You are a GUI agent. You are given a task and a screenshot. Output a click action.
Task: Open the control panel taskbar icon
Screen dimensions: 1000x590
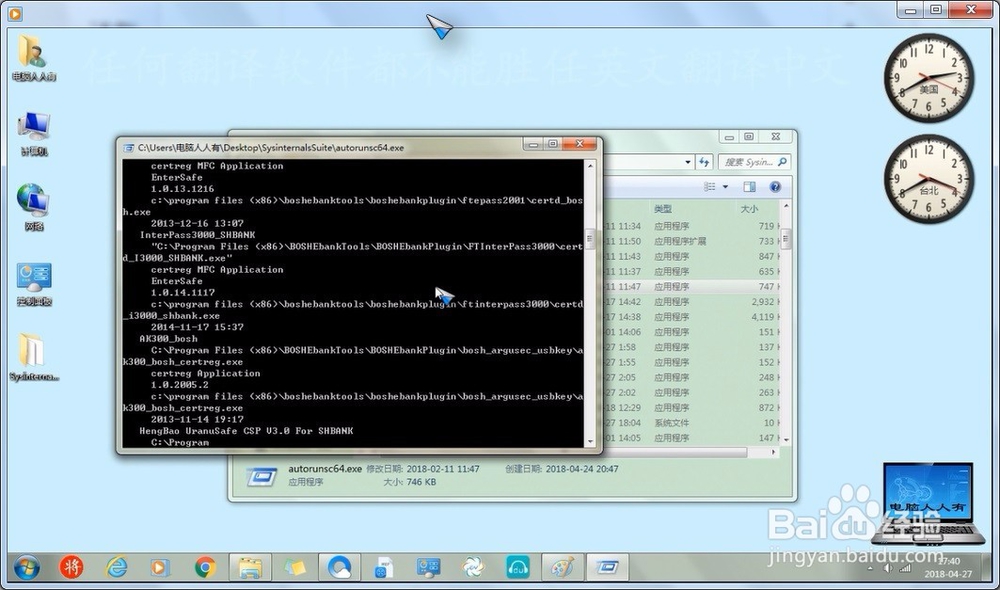(x=428, y=566)
